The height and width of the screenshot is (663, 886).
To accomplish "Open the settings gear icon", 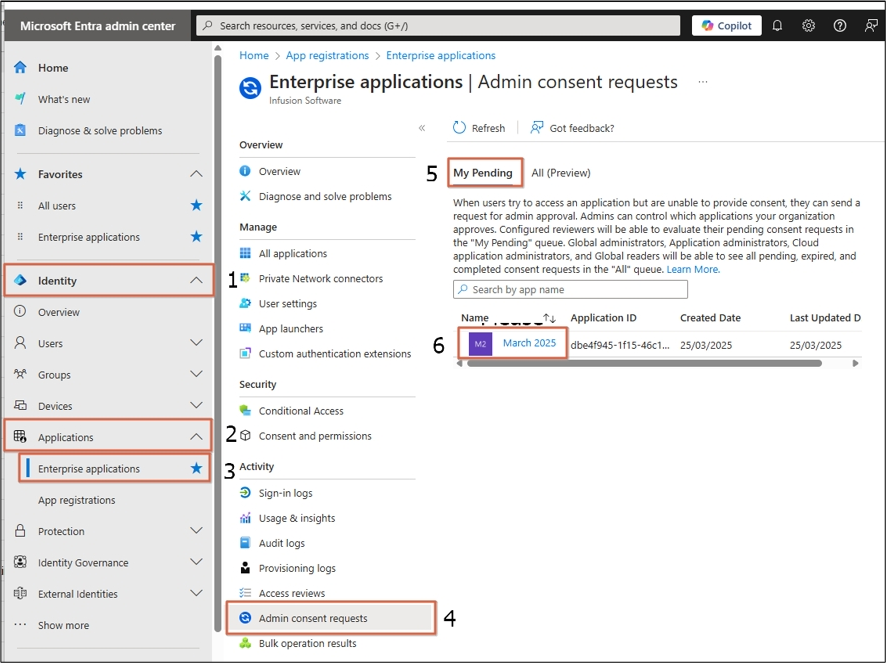I will click(809, 25).
